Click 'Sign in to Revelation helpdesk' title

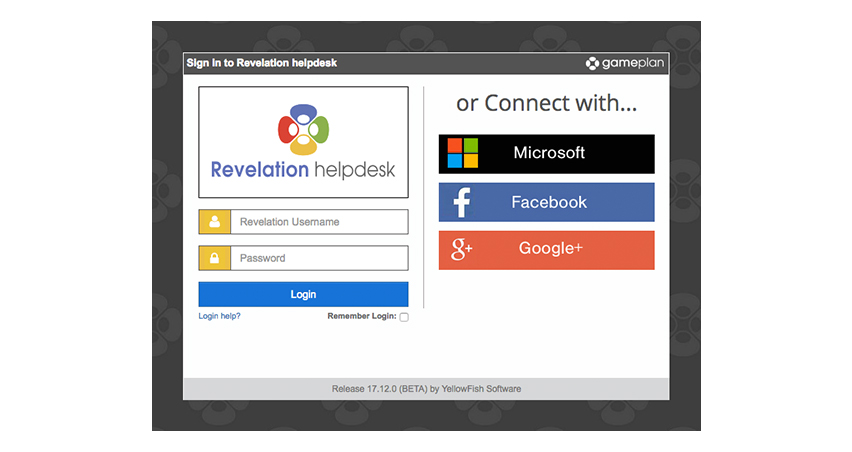point(262,63)
